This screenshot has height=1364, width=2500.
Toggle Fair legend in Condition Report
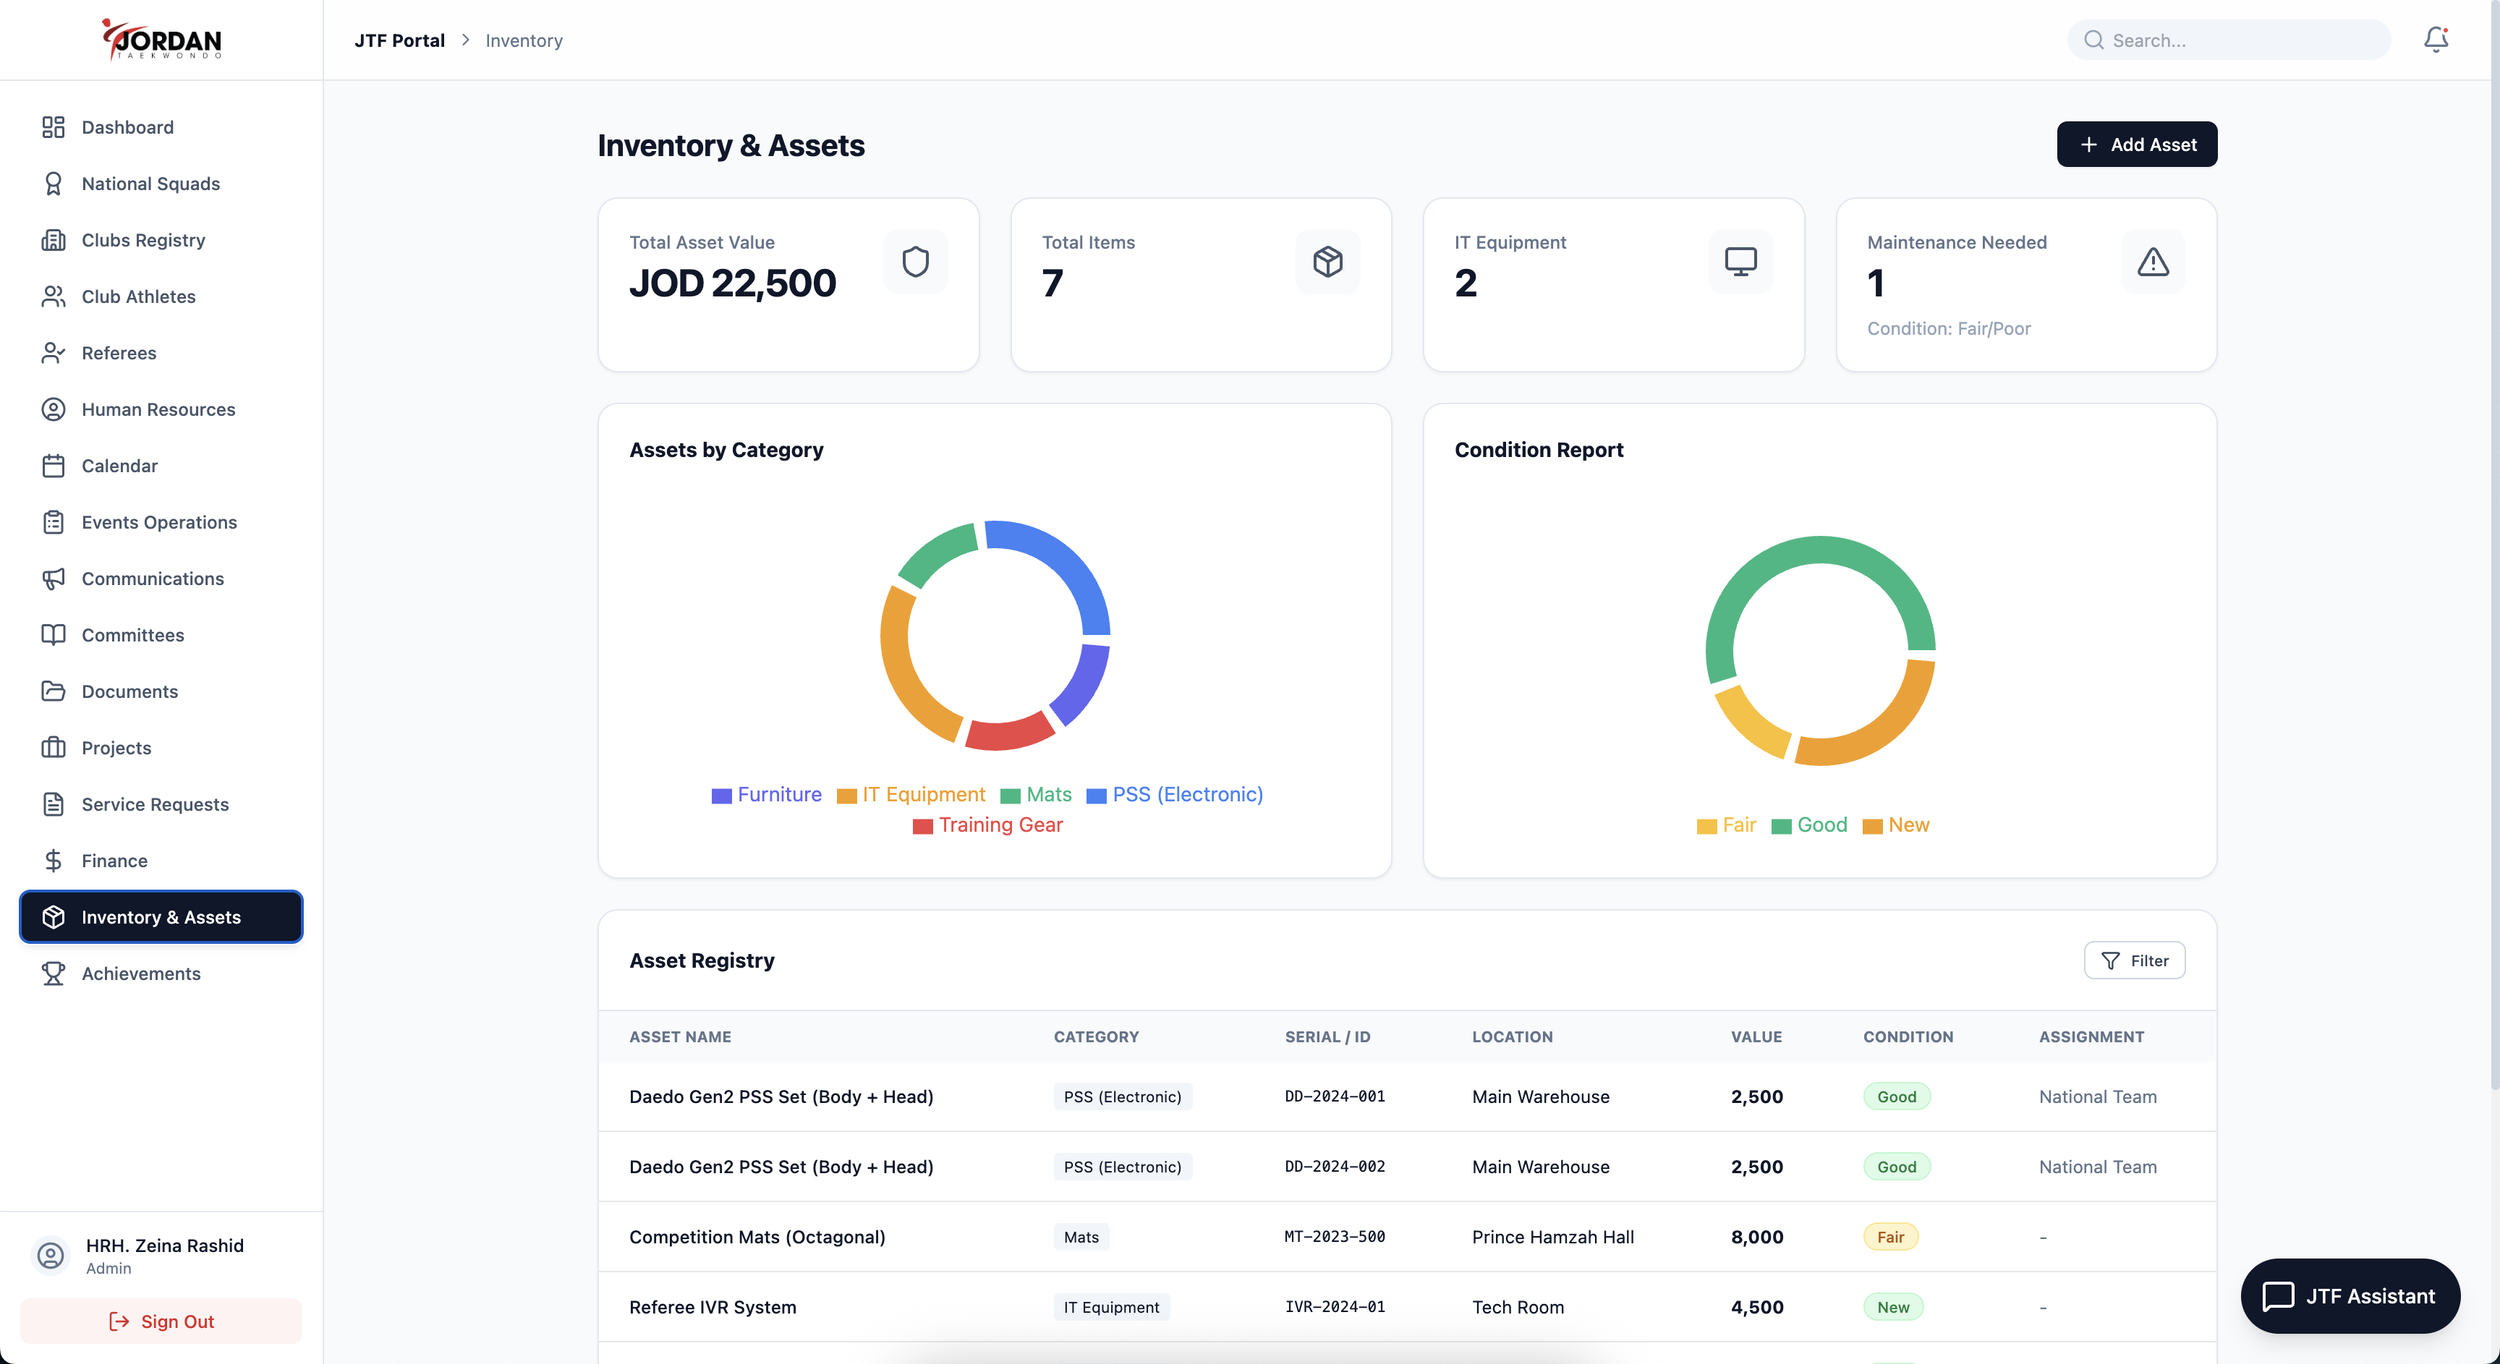tap(1726, 825)
